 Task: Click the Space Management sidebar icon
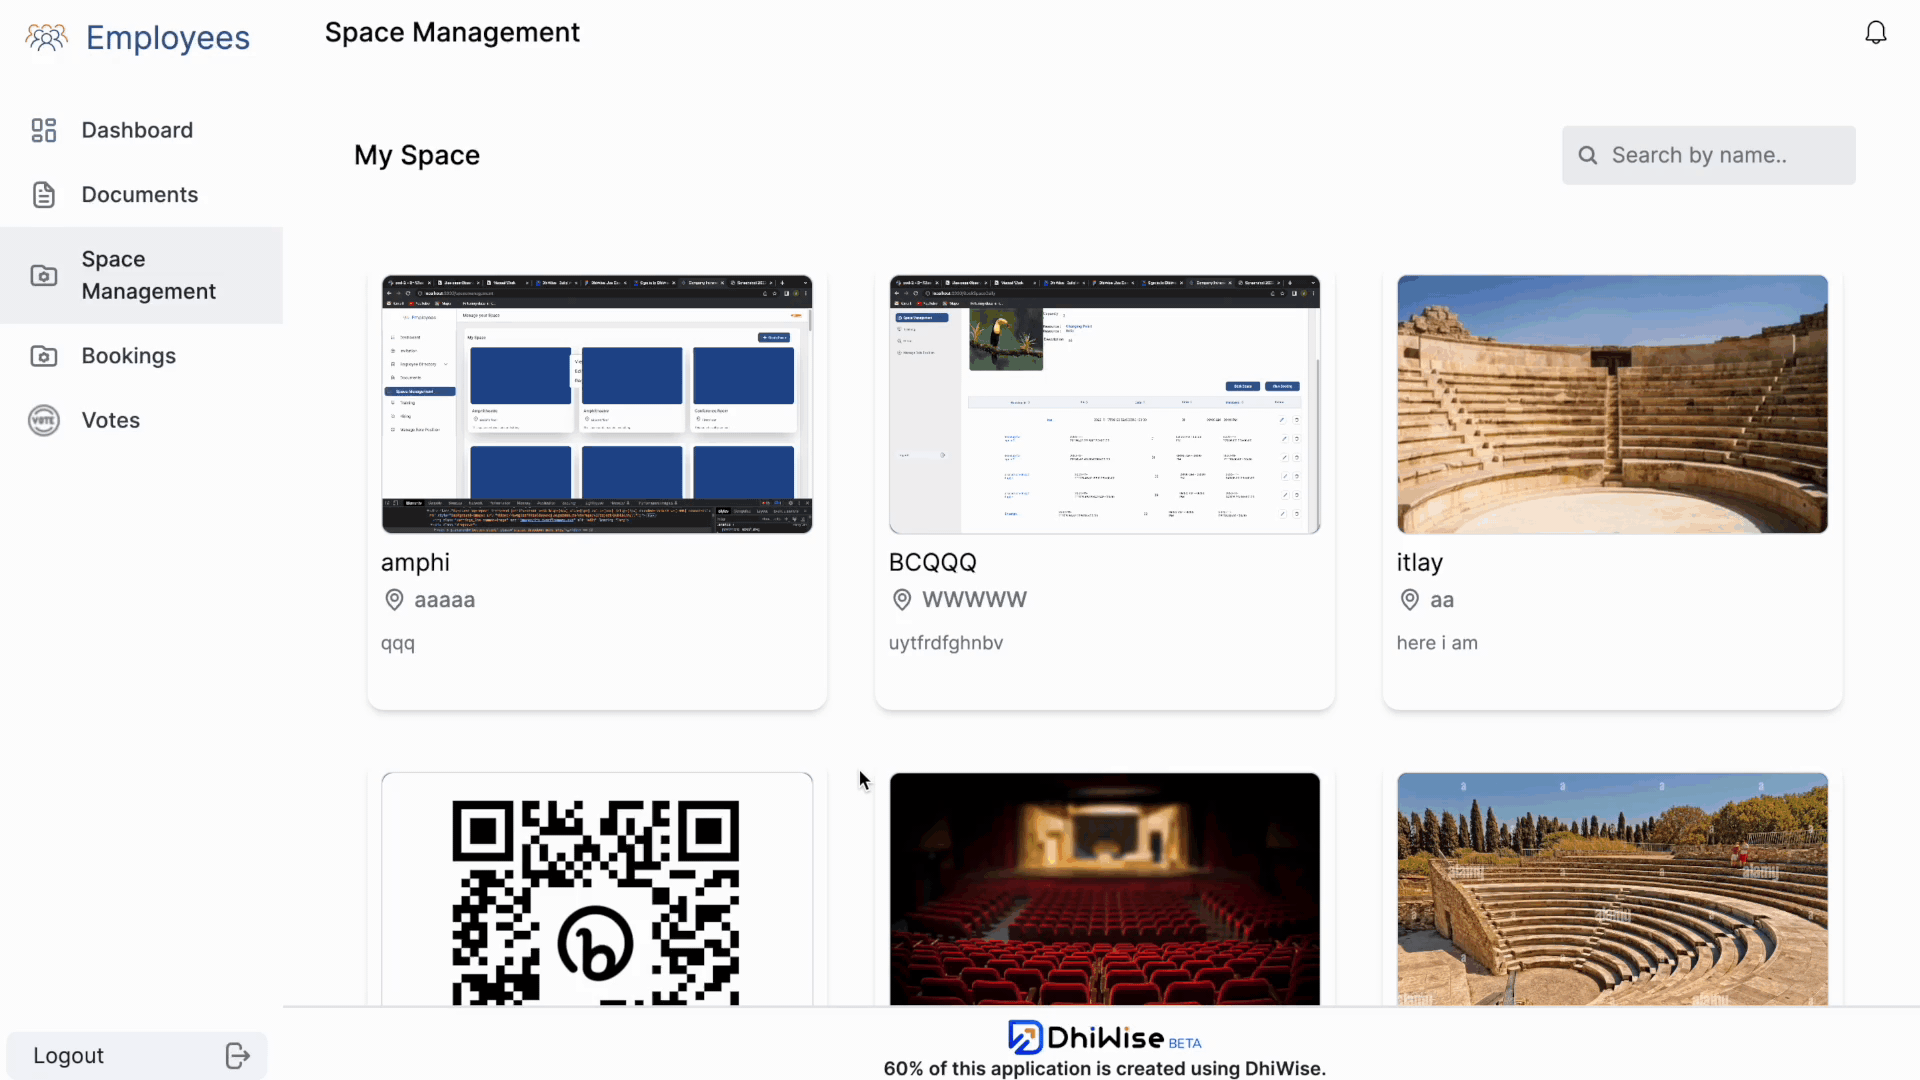[42, 274]
